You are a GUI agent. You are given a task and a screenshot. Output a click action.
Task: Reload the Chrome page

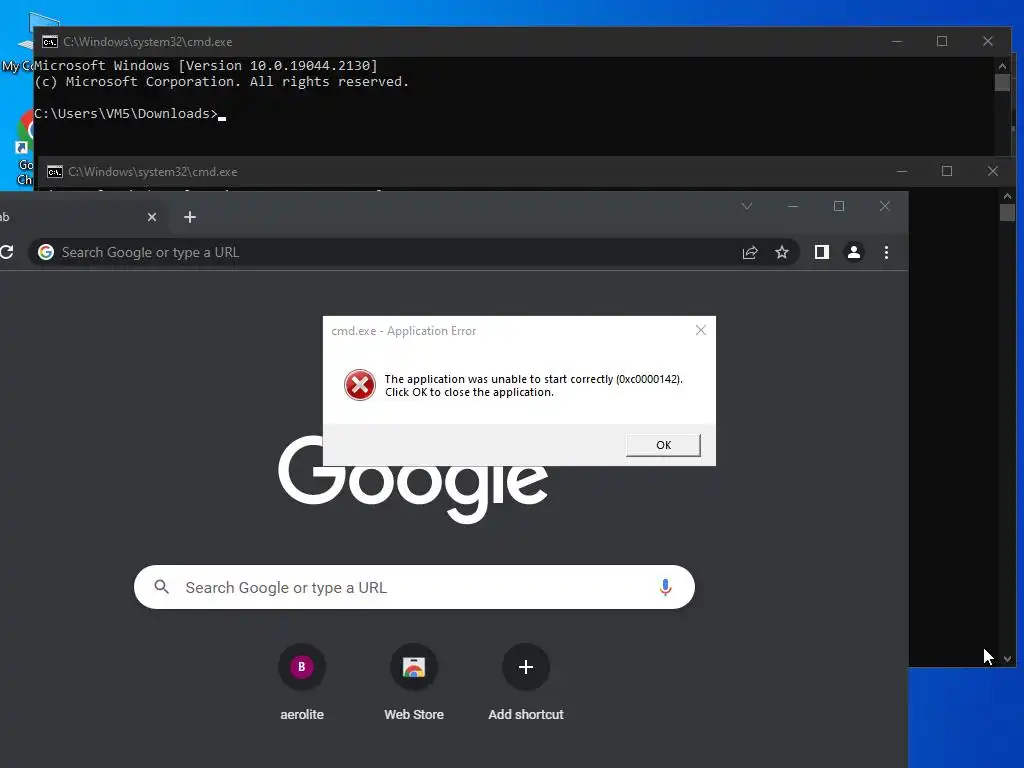coord(7,252)
